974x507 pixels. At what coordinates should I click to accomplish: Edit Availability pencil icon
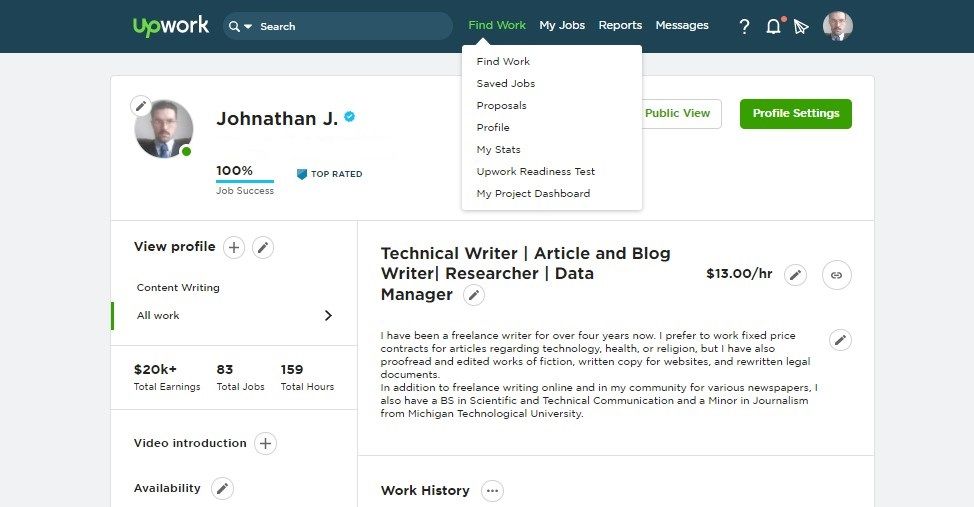(x=222, y=488)
